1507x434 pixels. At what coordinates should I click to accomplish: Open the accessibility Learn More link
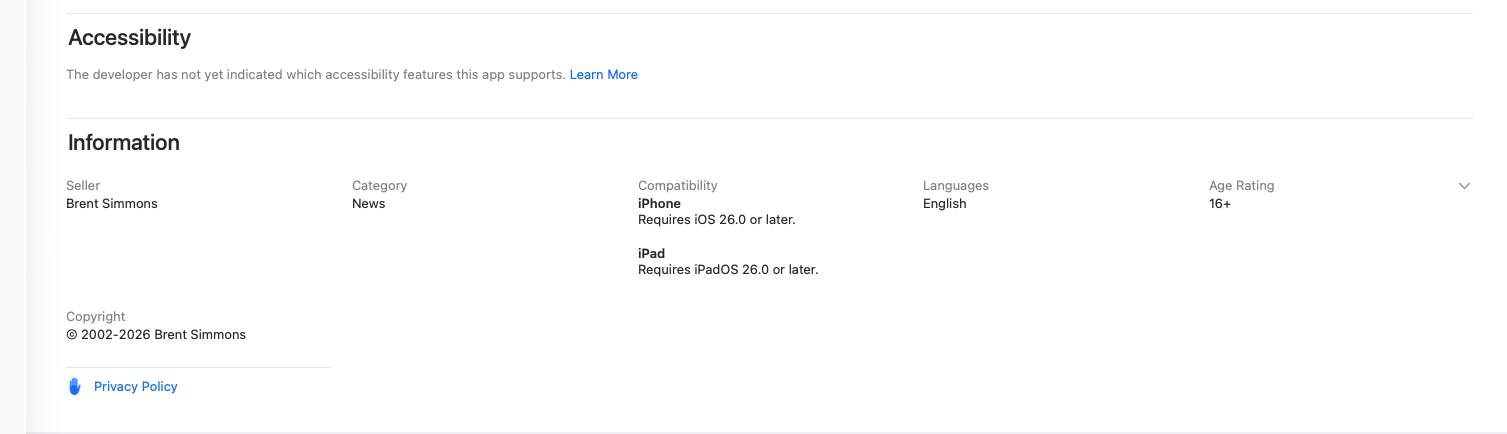603,75
